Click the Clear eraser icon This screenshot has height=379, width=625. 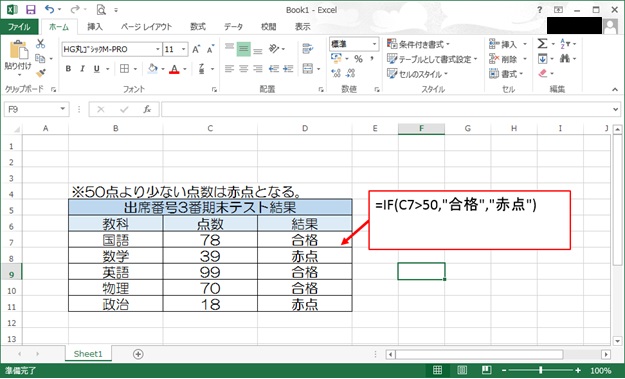coord(543,73)
